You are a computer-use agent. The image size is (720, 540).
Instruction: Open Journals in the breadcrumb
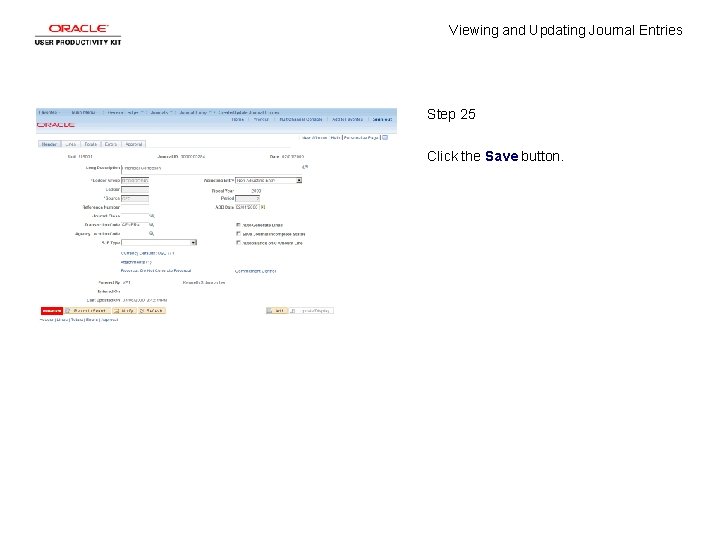(161, 112)
